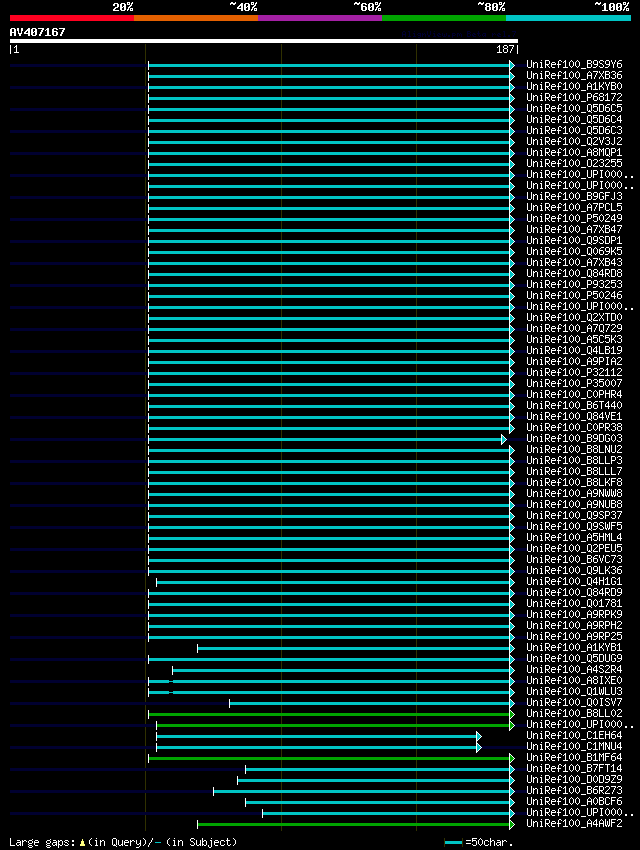Select the UniRef100_D0D9Z9 label
Viewport: 640px width, 850px height.
click(574, 780)
